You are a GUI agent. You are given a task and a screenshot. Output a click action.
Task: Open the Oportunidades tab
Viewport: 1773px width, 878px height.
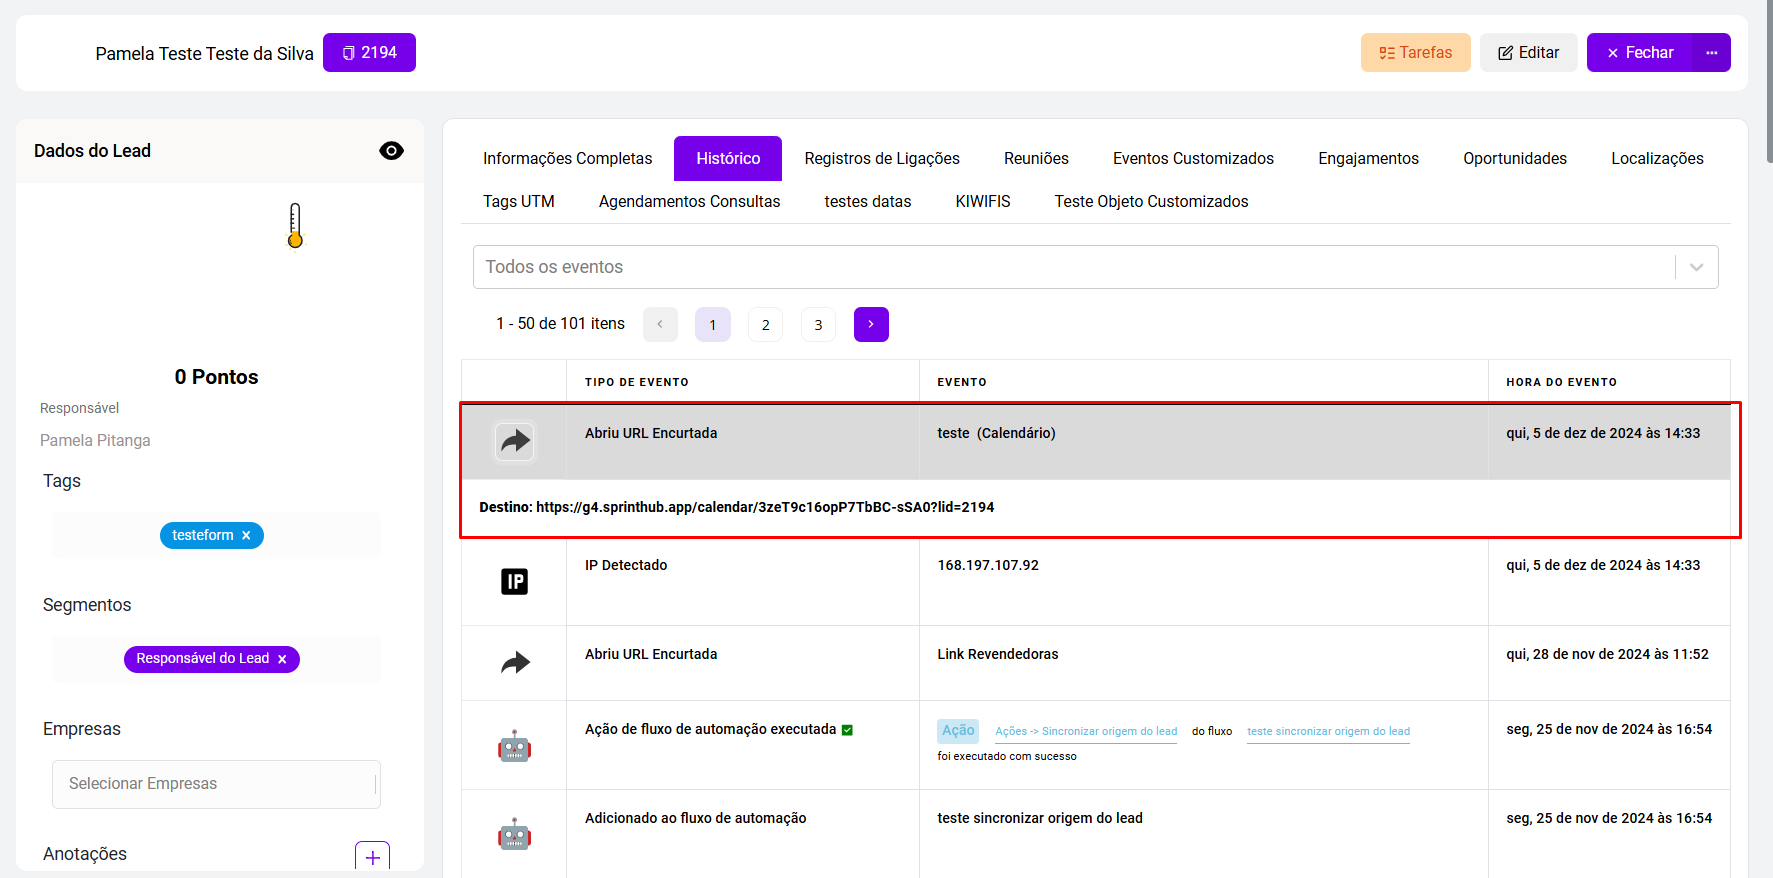click(x=1514, y=159)
